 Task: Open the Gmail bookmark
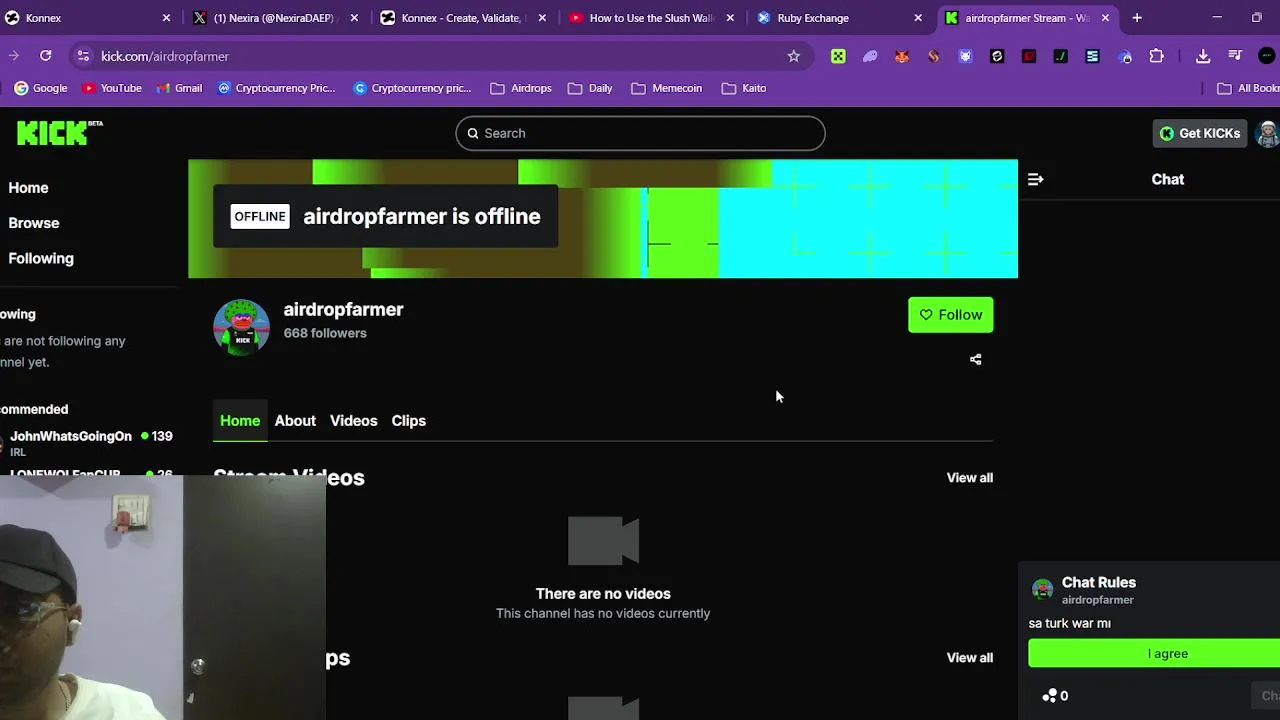[x=179, y=88]
